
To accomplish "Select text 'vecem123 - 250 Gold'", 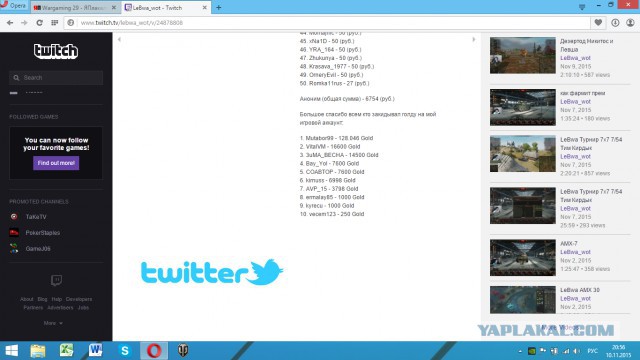I will click(x=336, y=214).
